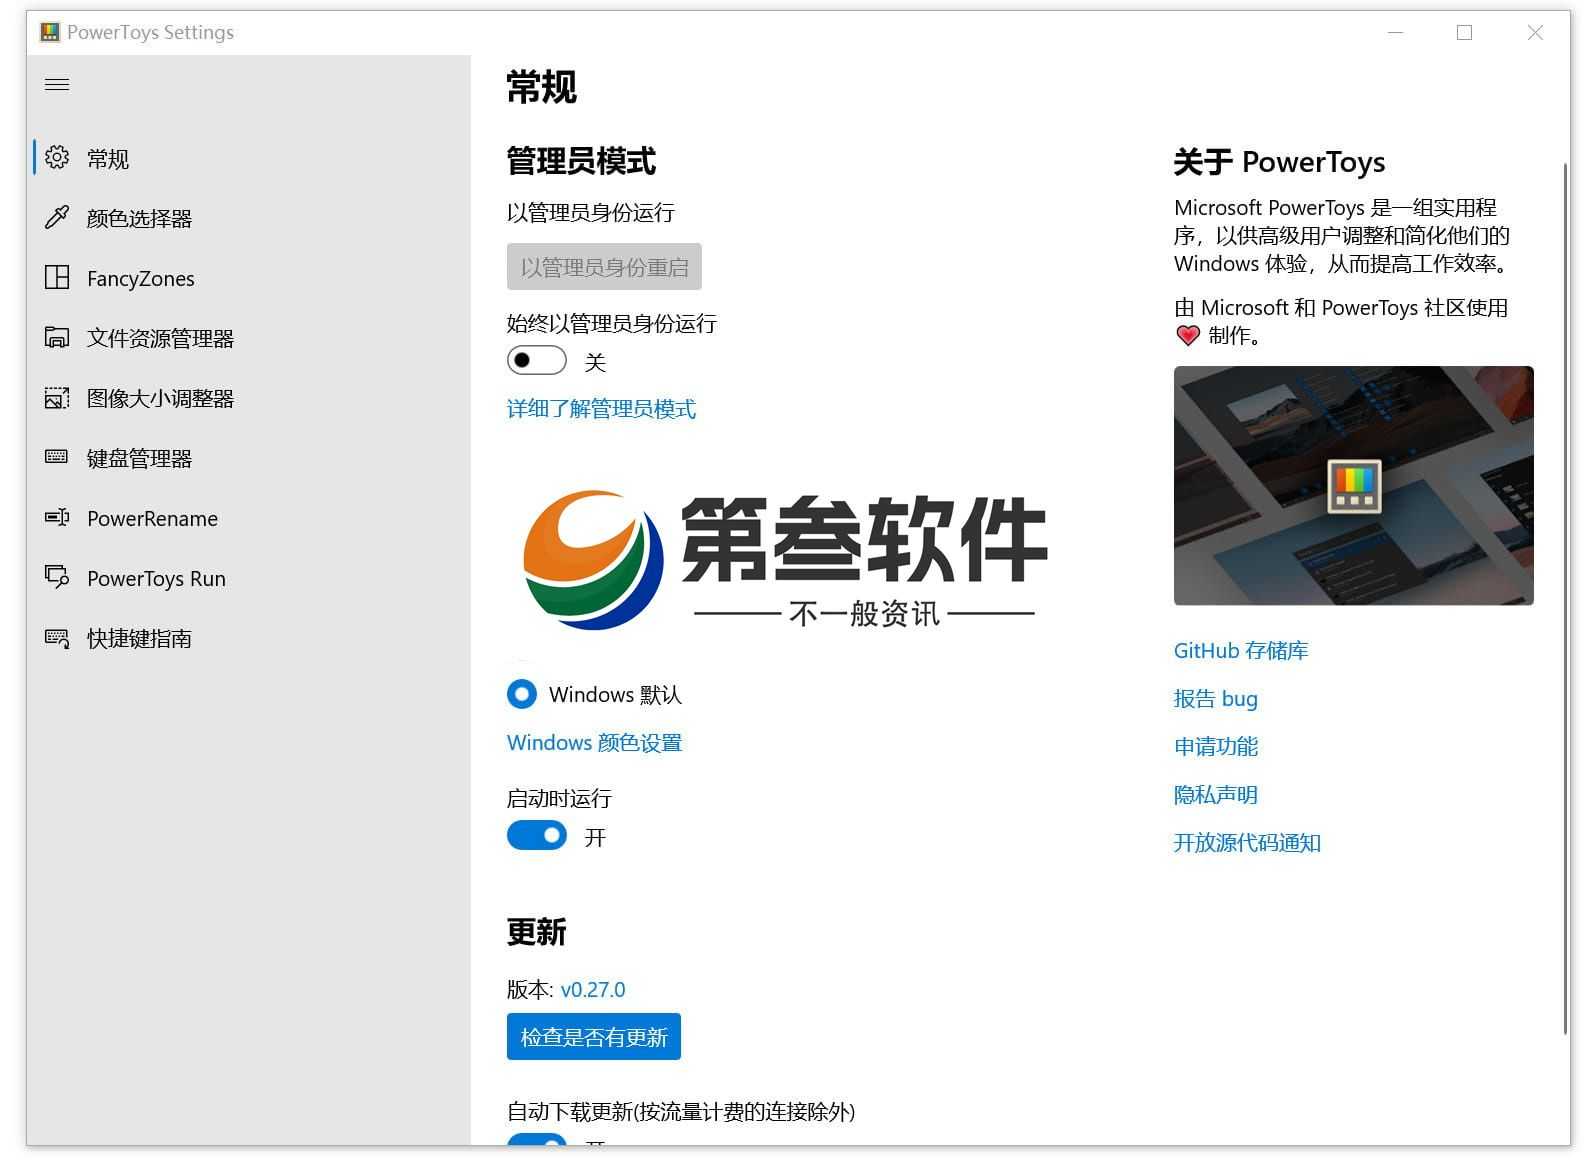The image size is (1592, 1170).
Task: Click the vertical scrollbar on the right
Action: pyautogui.click(x=1565, y=600)
